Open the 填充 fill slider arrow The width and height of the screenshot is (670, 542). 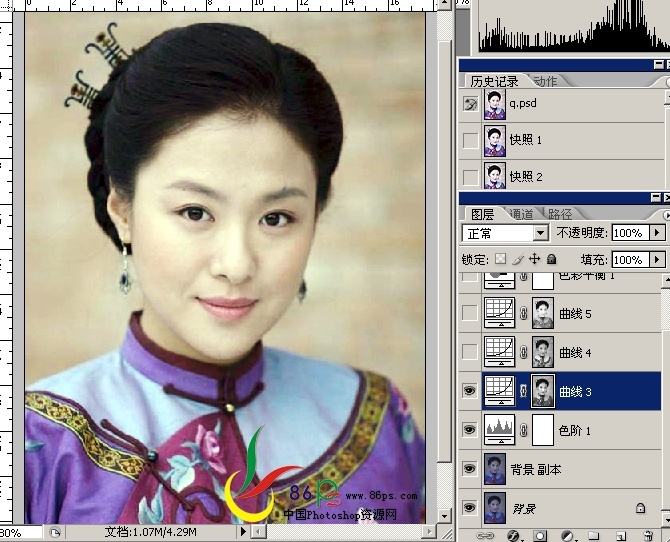pos(657,259)
